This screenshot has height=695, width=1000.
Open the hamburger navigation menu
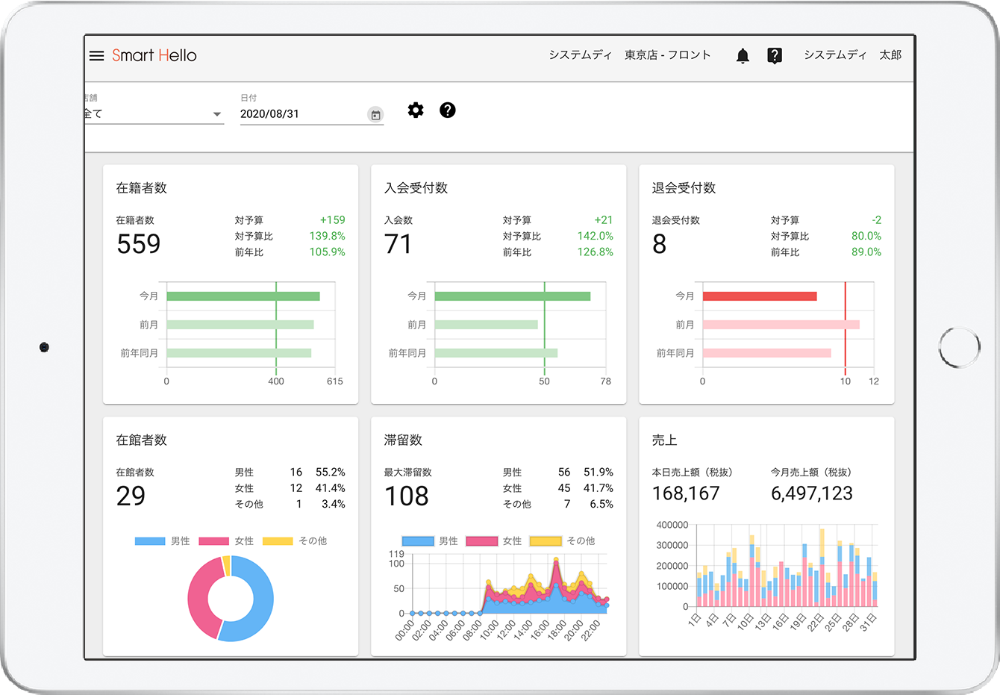tap(96, 56)
